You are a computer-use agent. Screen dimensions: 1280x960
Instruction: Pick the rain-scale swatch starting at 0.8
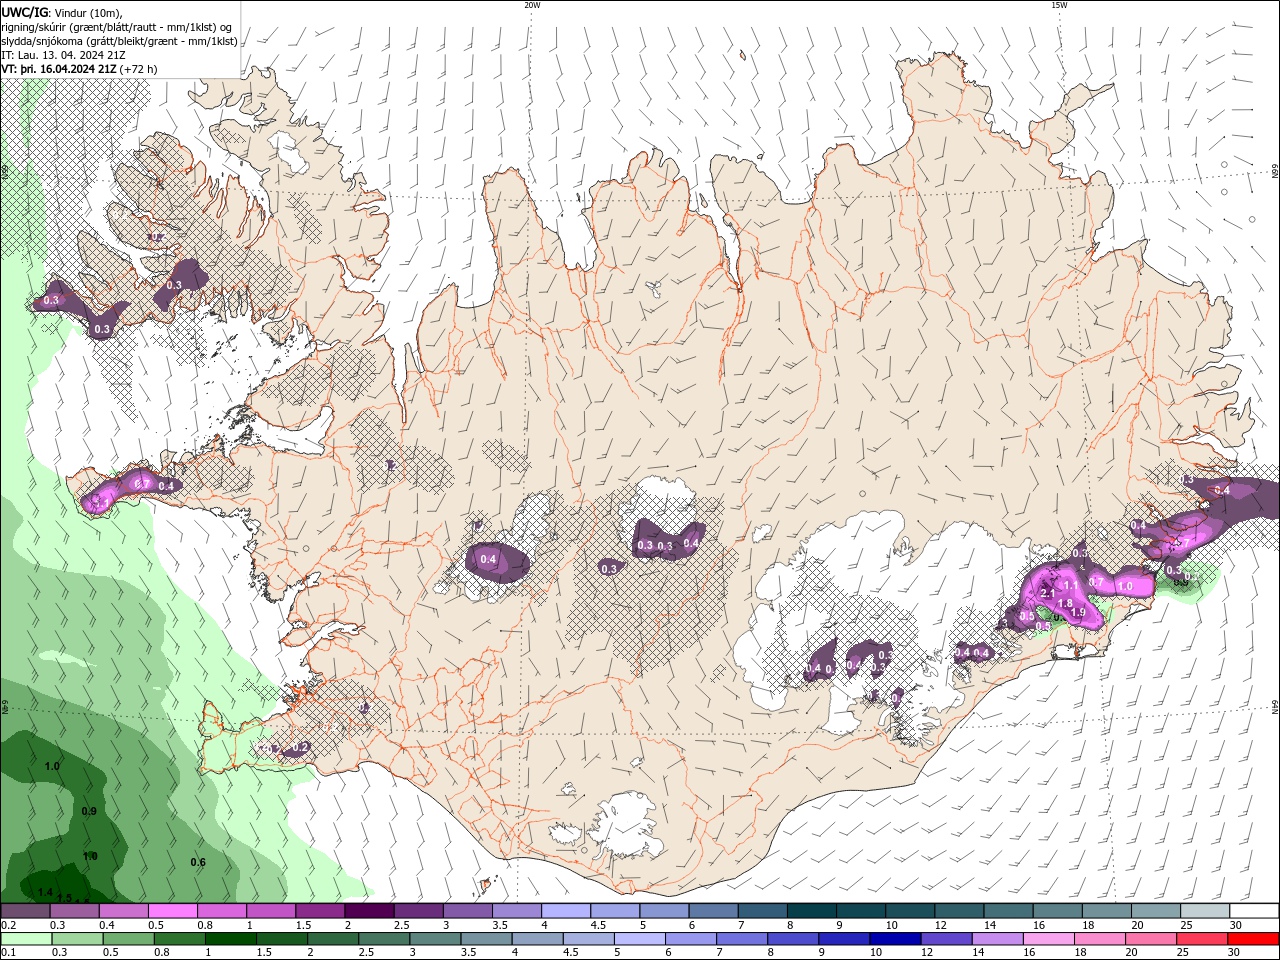point(179,939)
